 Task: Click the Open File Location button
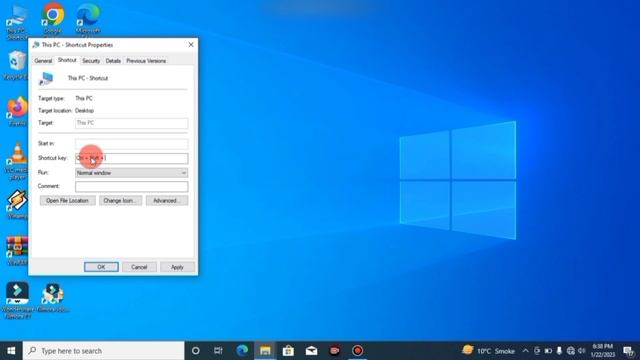click(x=67, y=200)
